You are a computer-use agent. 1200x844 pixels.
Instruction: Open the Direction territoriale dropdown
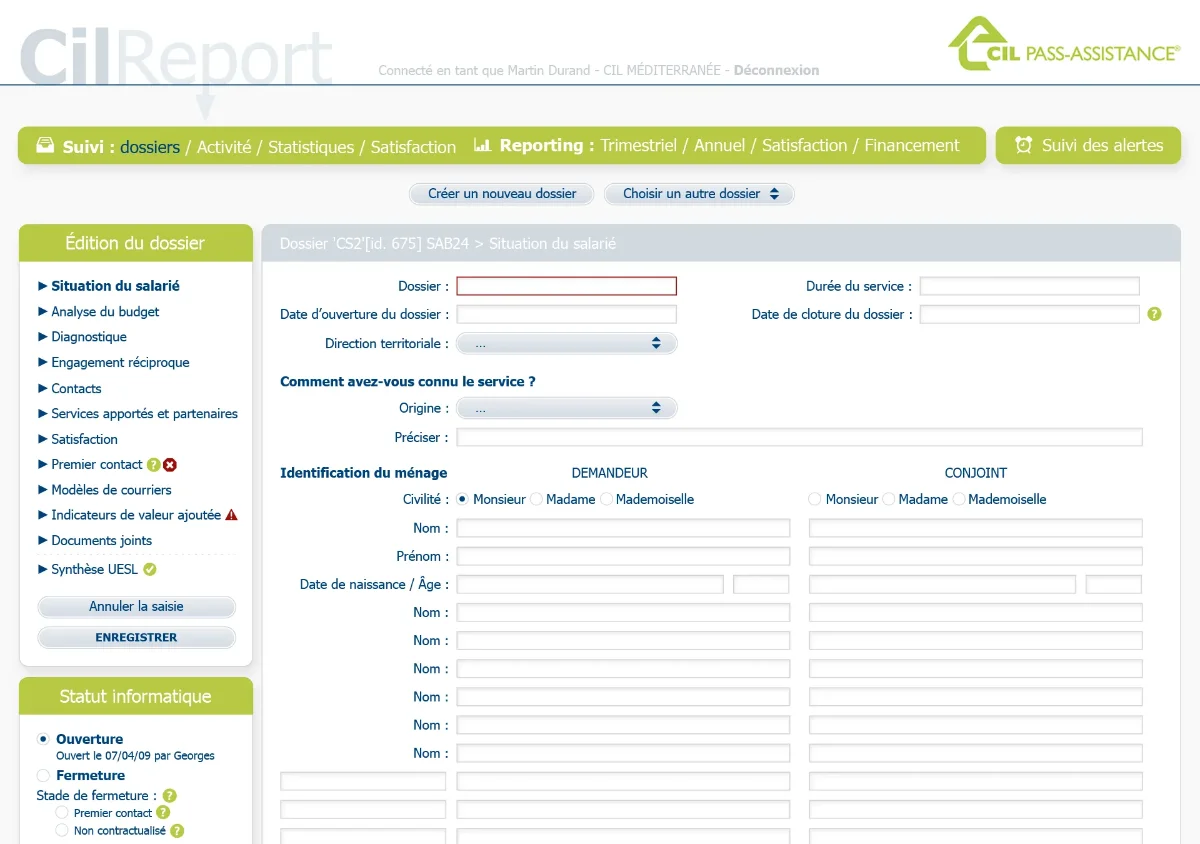pos(566,343)
